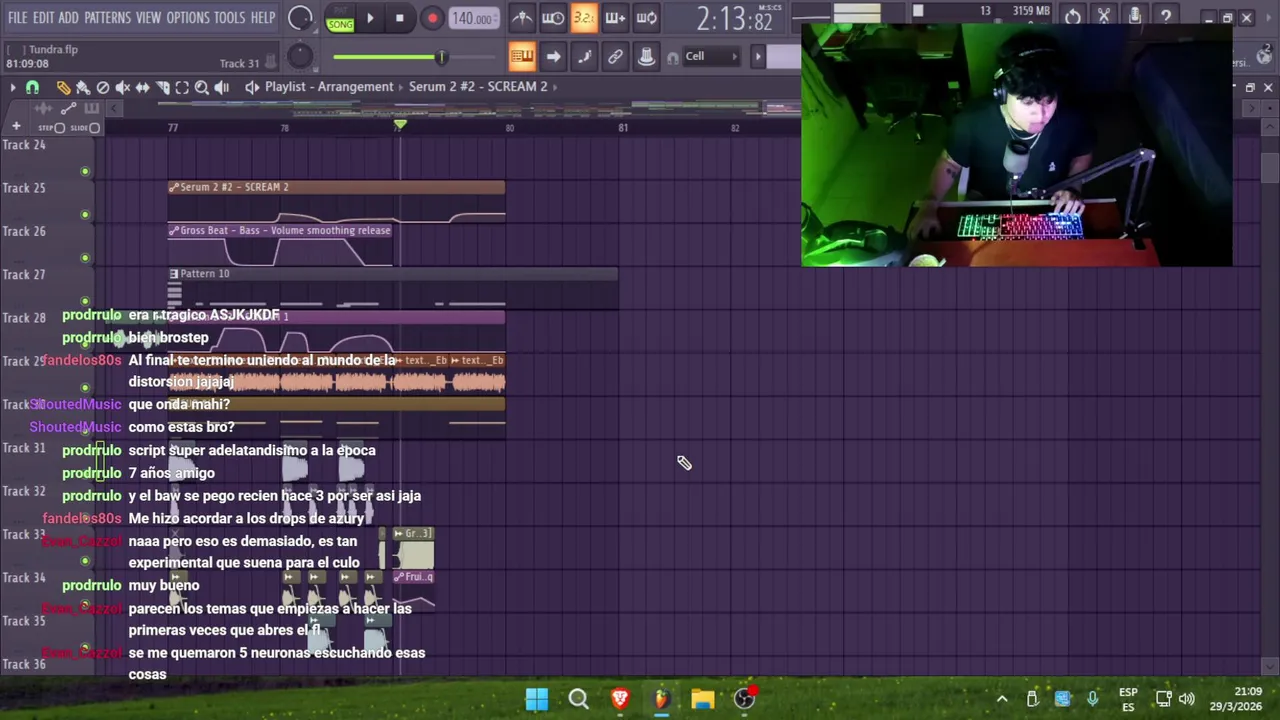Mute Track 25 via its green light
The image size is (1280, 720).
85,214
